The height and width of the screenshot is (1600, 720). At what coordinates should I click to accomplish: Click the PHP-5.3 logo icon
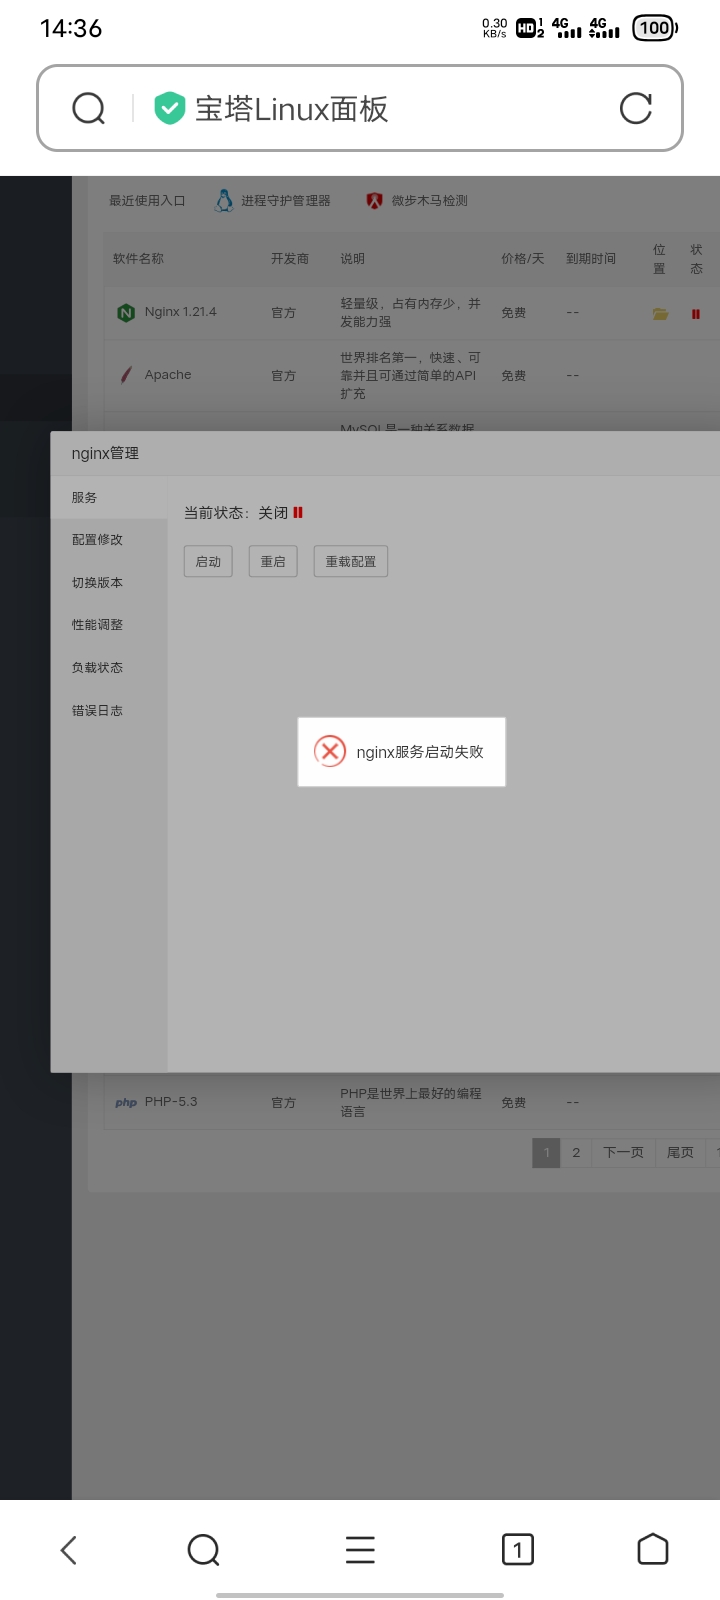point(126,1103)
